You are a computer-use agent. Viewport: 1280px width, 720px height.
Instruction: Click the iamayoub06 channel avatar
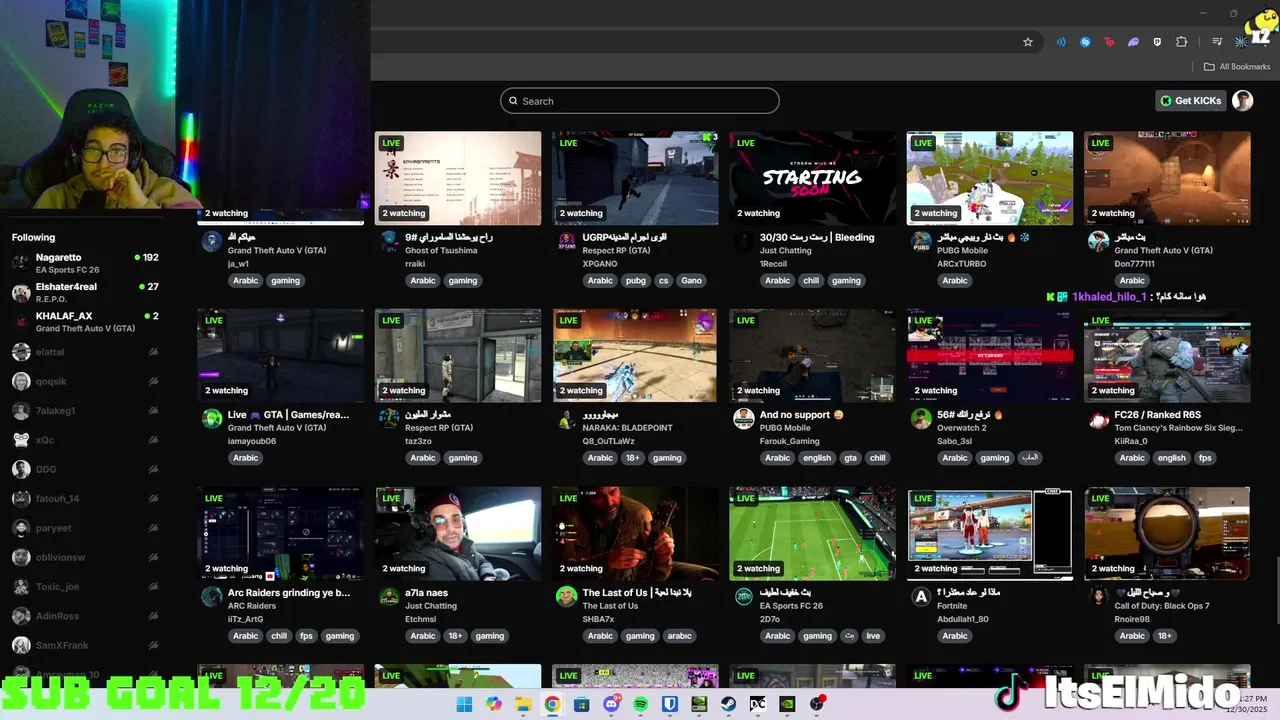click(212, 420)
